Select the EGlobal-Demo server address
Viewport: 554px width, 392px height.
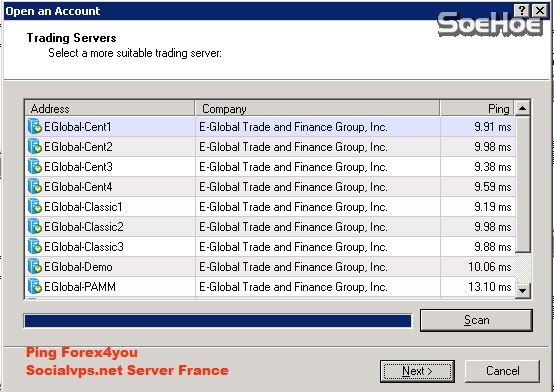pos(78,267)
